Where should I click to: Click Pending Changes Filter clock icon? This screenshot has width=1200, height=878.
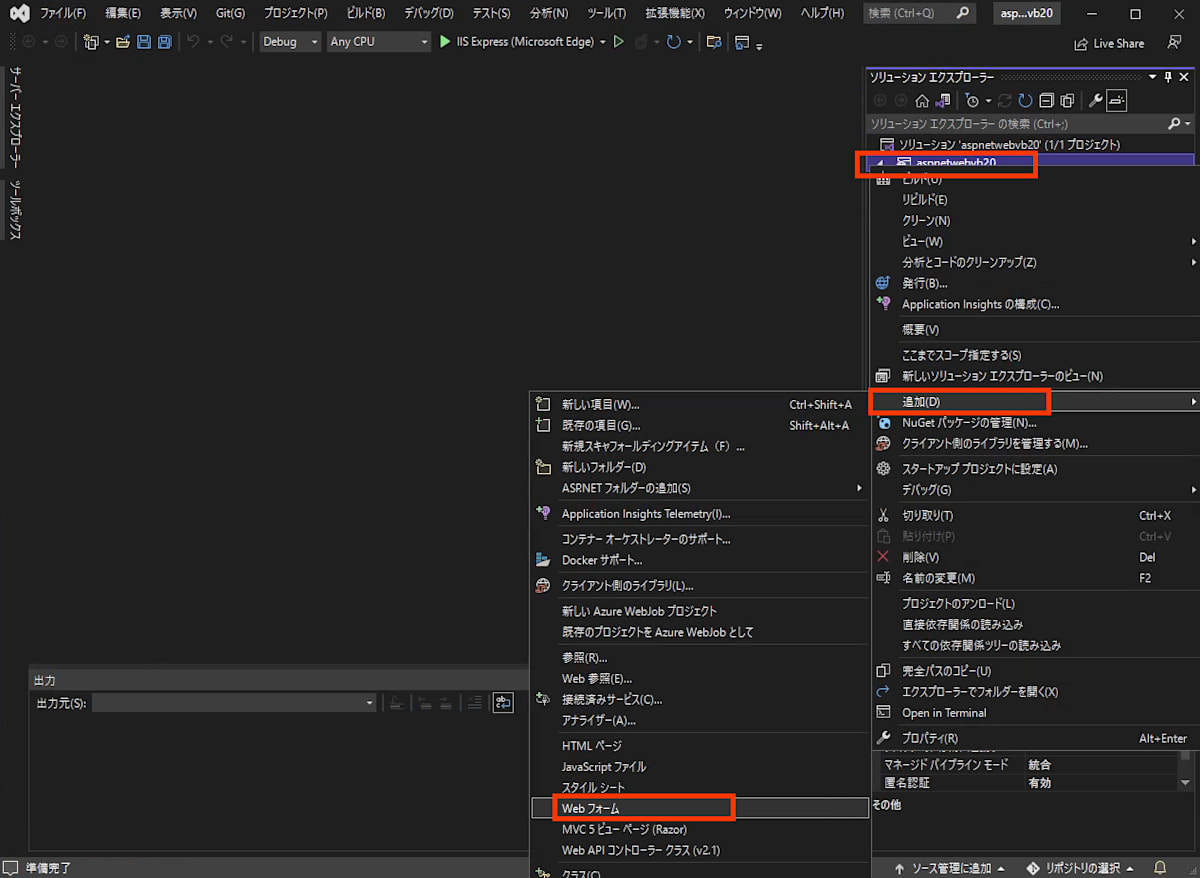972,100
